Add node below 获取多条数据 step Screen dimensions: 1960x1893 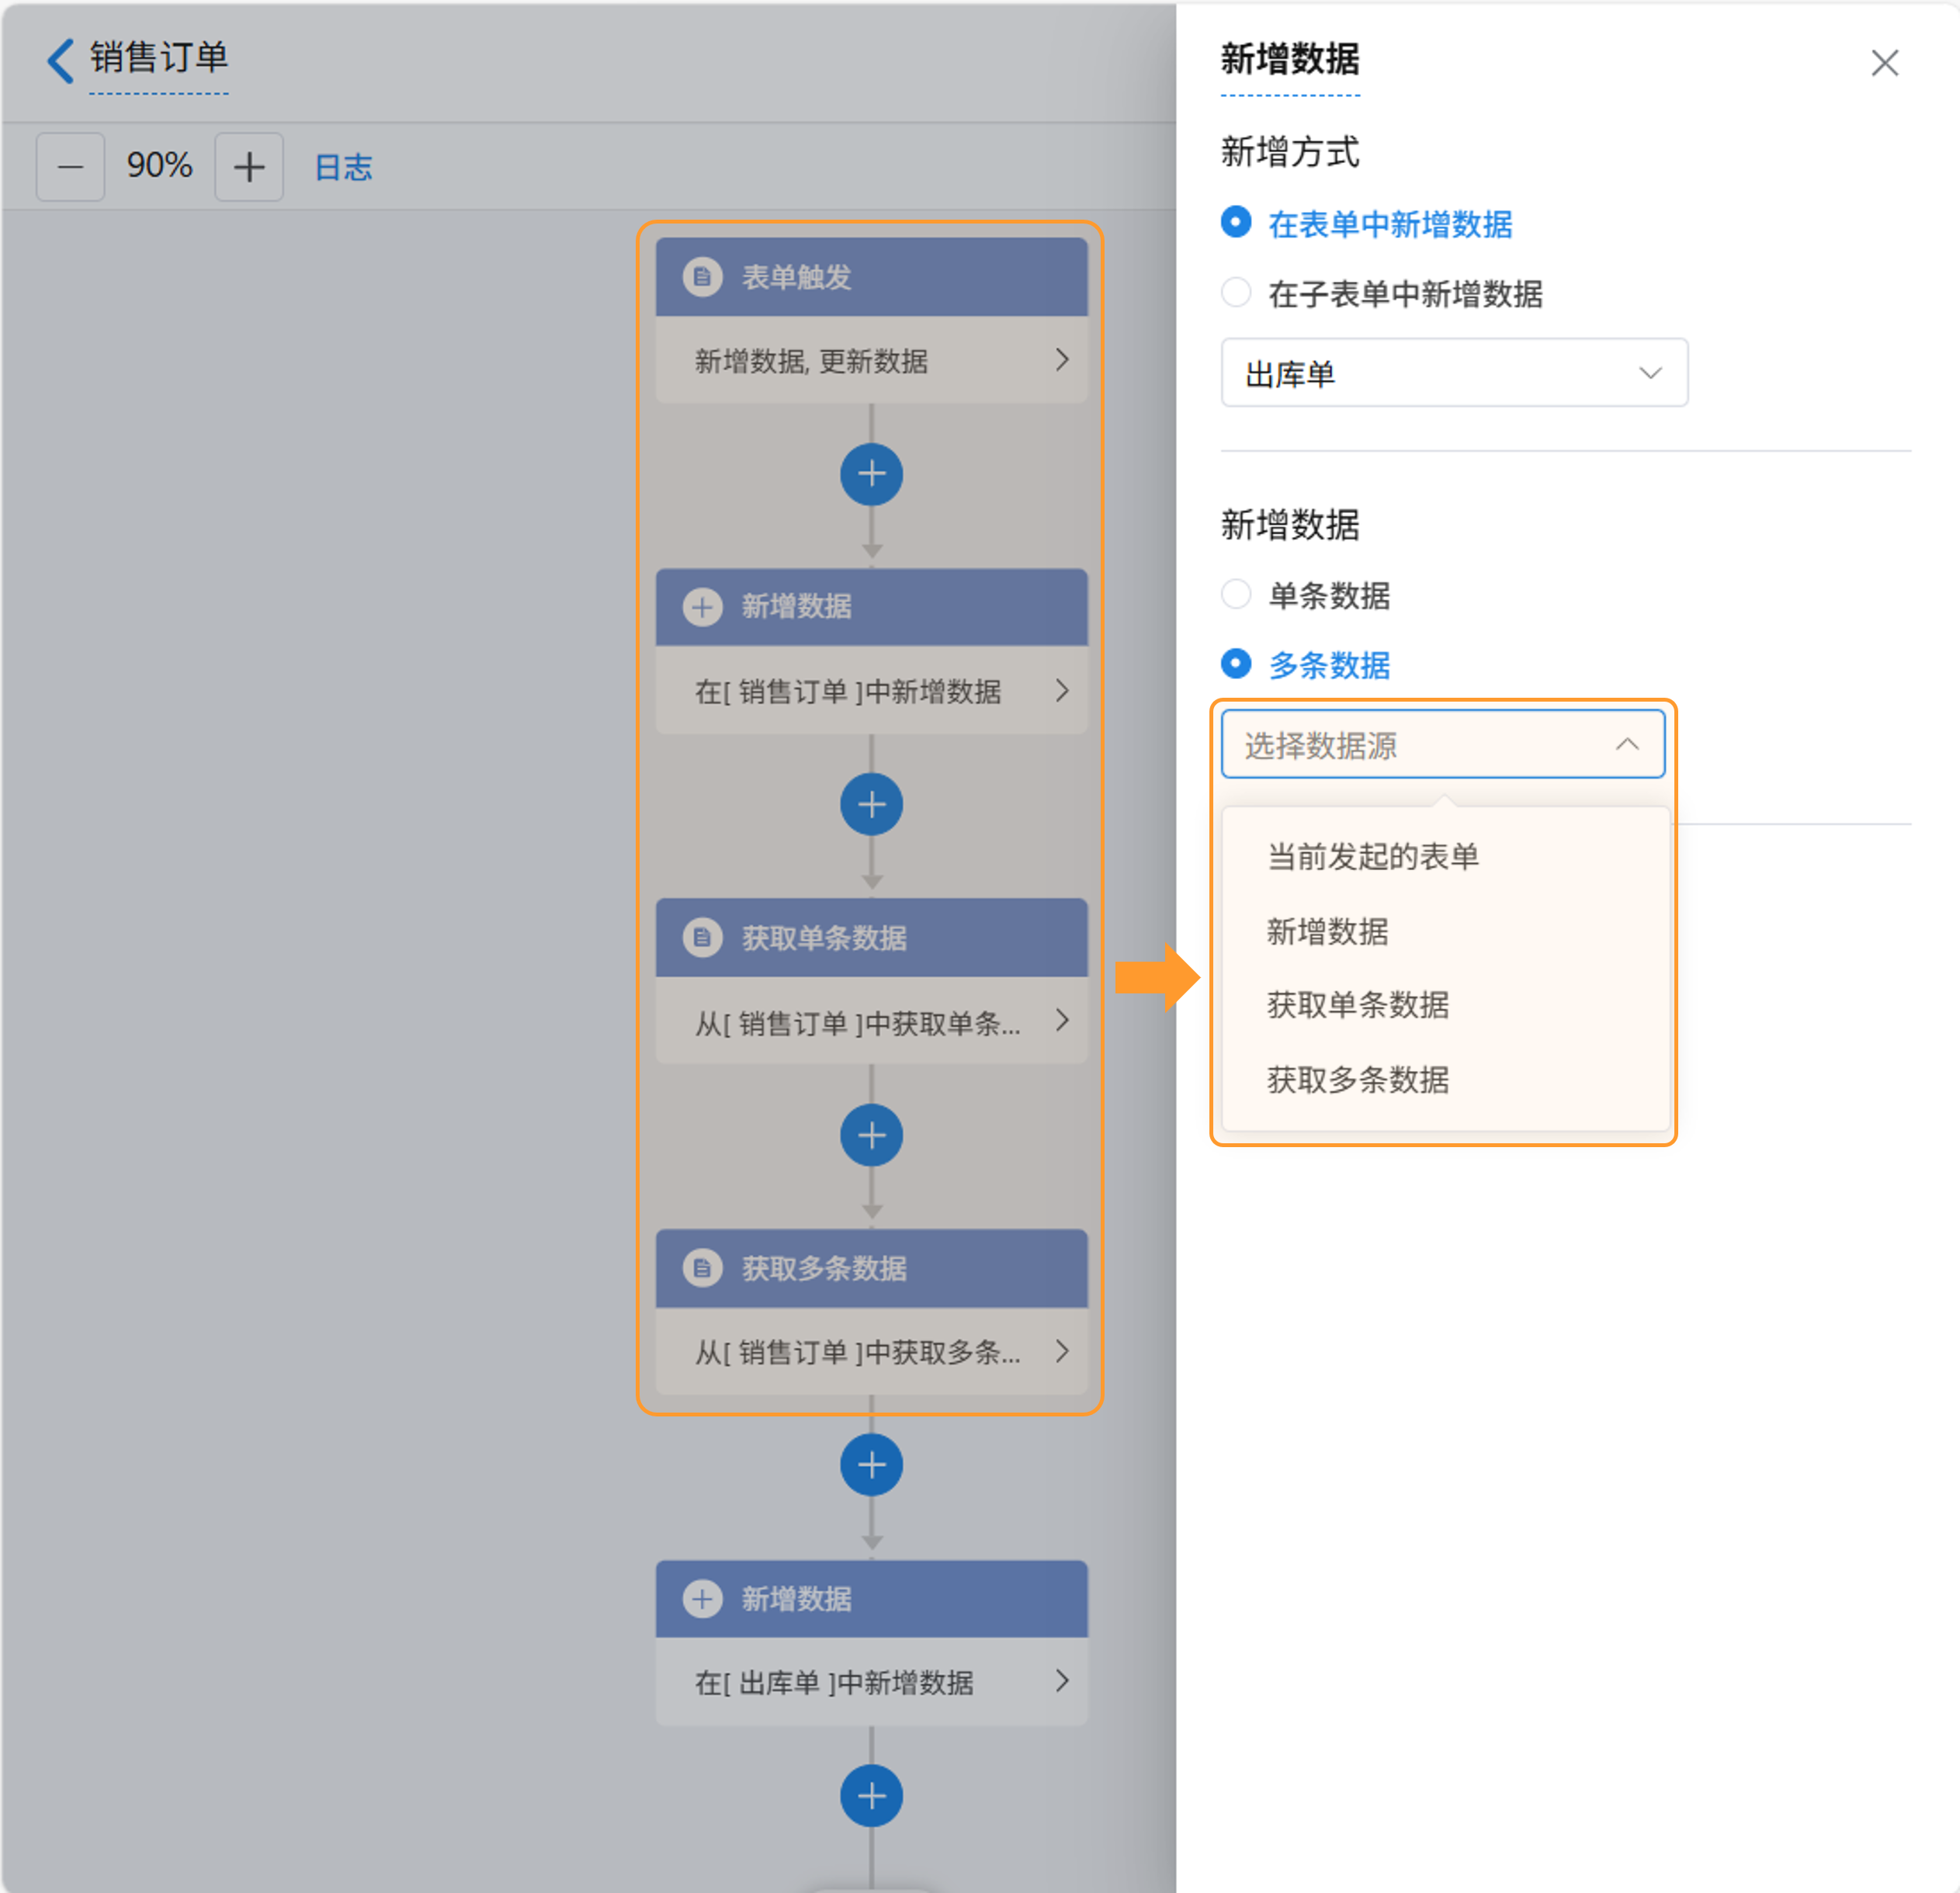(x=871, y=1465)
